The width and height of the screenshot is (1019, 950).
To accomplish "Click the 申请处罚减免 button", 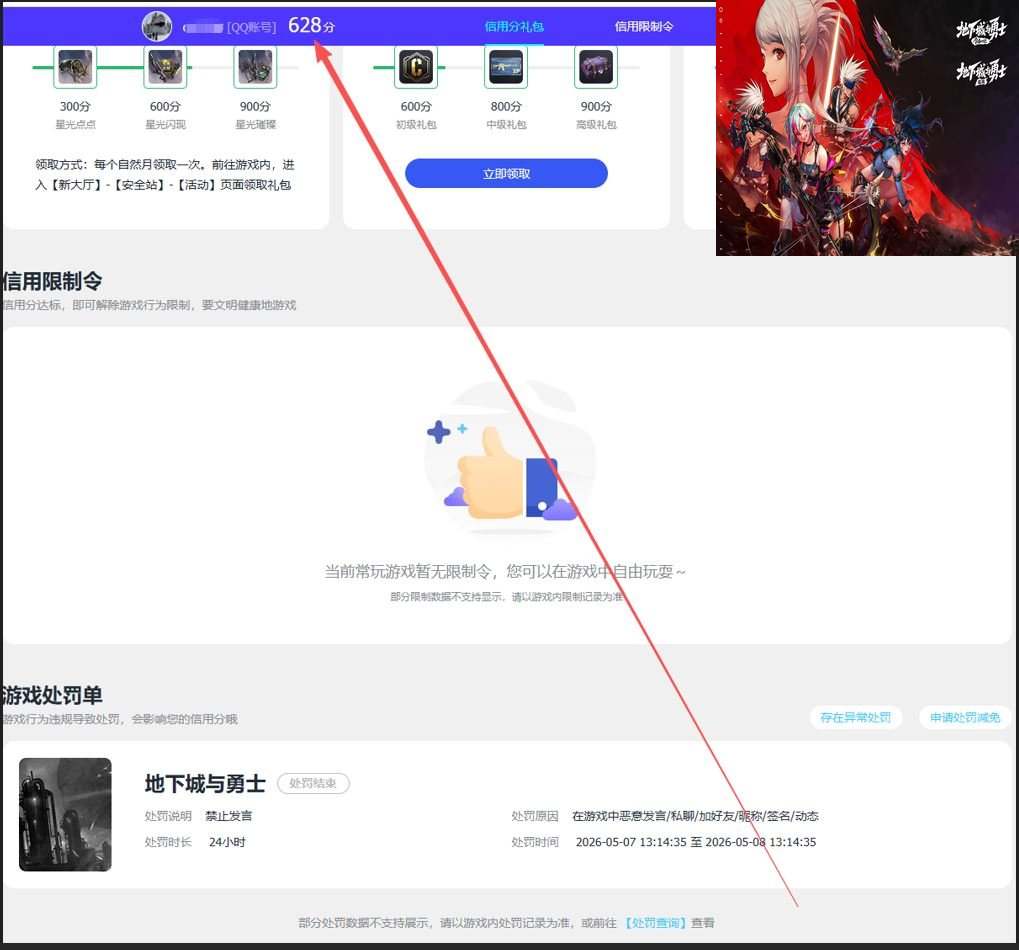I will (x=965, y=717).
